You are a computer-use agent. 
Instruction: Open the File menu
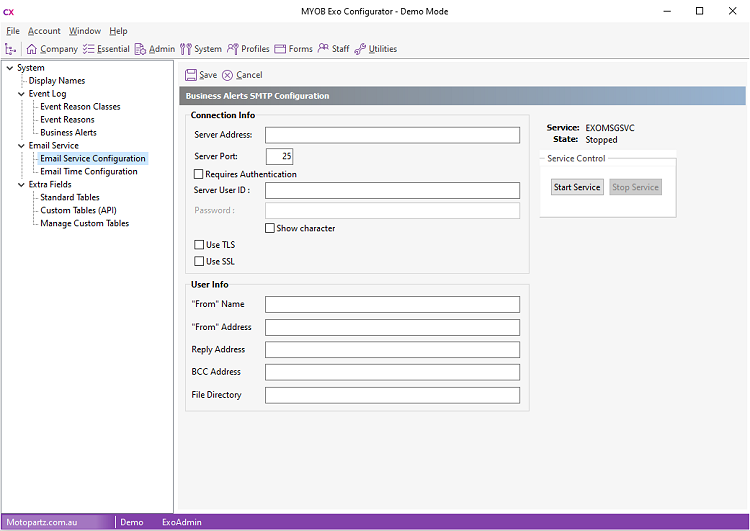13,31
